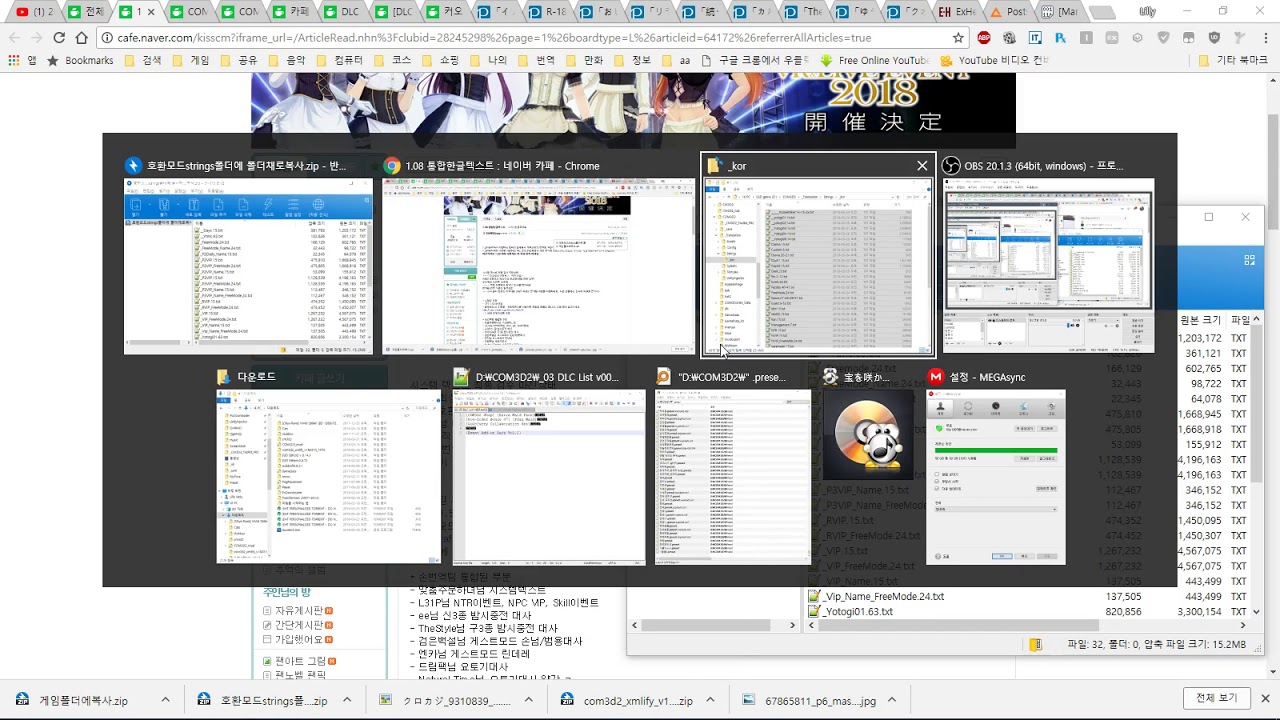Switch to the ExHe tab
The width and height of the screenshot is (1280, 720).
(x=958, y=12)
